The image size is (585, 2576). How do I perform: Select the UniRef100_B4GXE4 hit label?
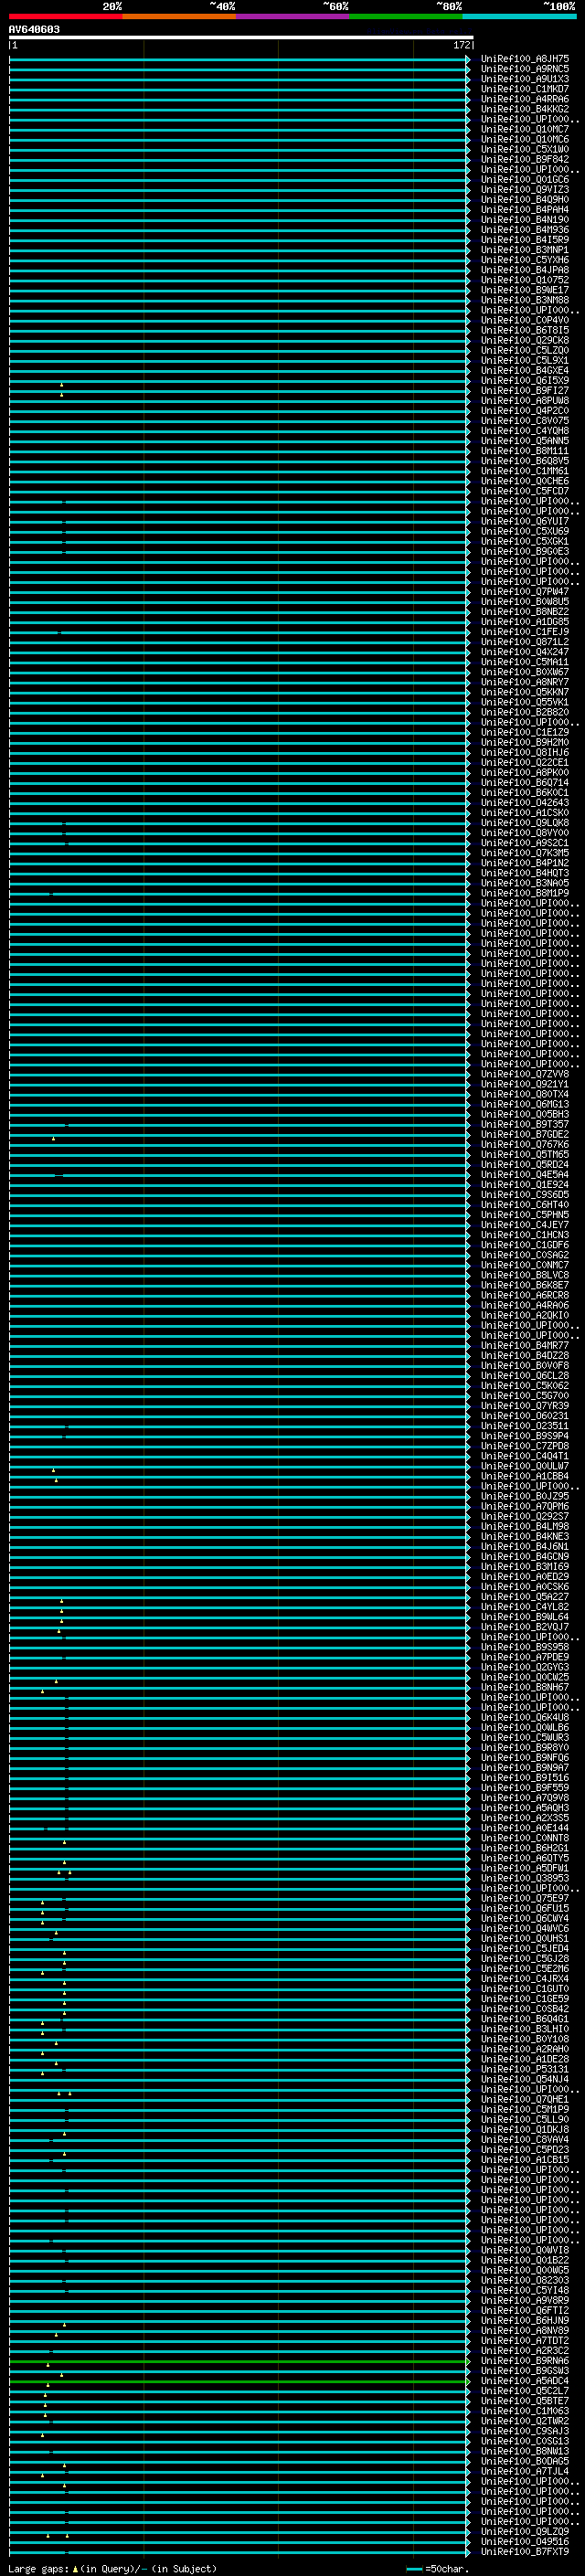(x=525, y=371)
